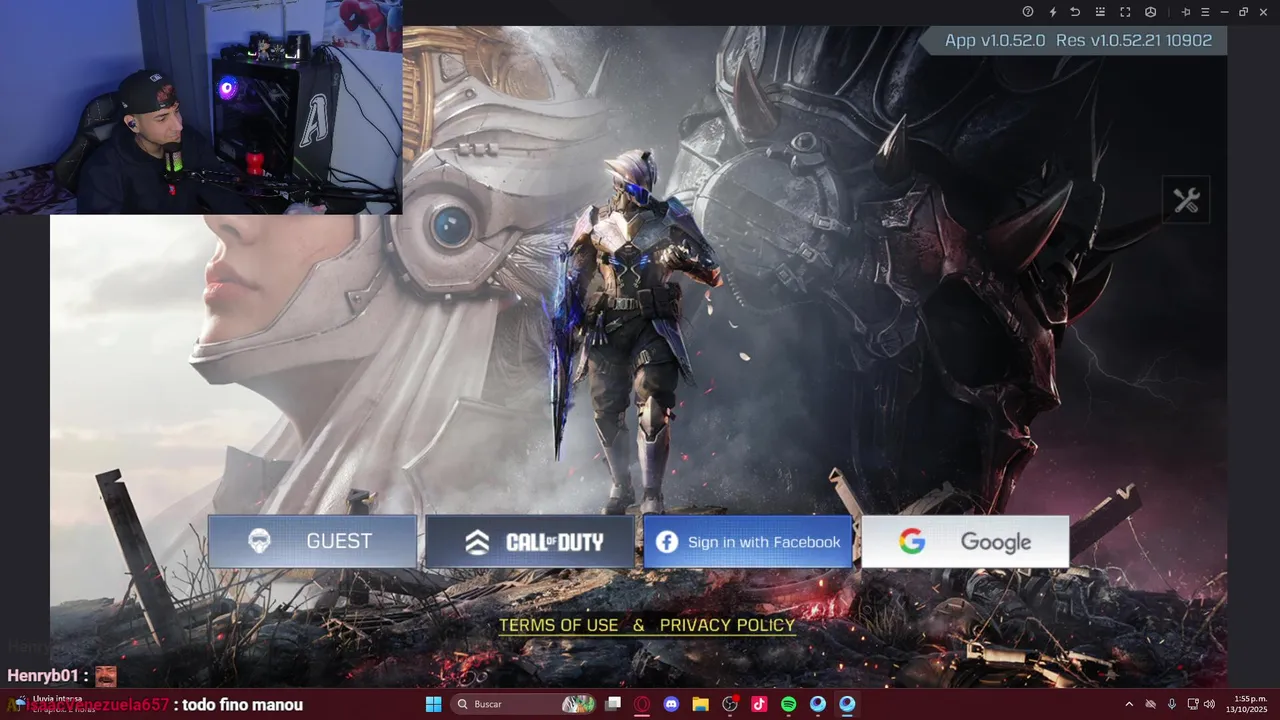Click chat message todo fino manou
The height and width of the screenshot is (720, 1280).
click(x=243, y=705)
